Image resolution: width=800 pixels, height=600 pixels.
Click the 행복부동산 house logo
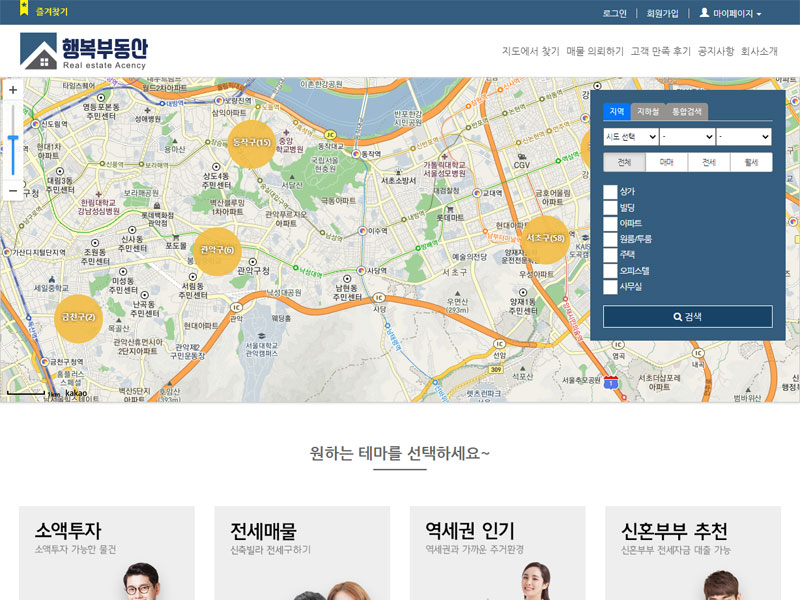pos(40,51)
